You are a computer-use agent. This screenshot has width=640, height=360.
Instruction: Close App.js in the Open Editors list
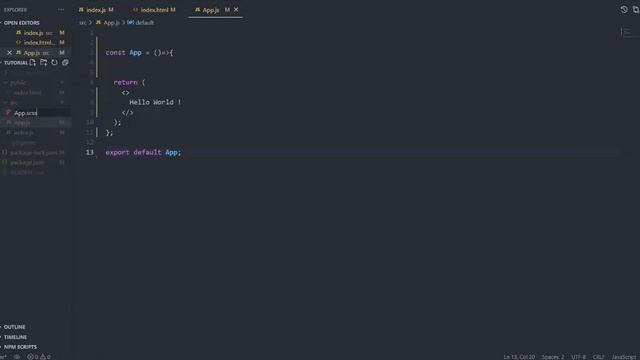9,53
